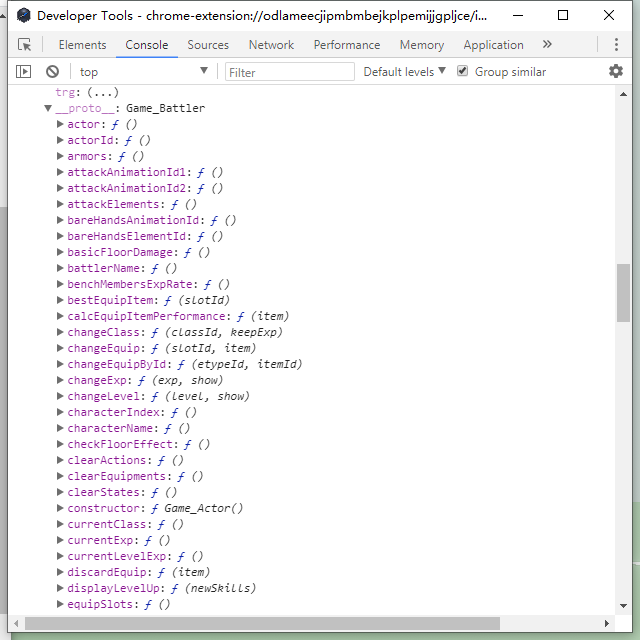
Task: Open the Network tab
Action: tap(271, 45)
